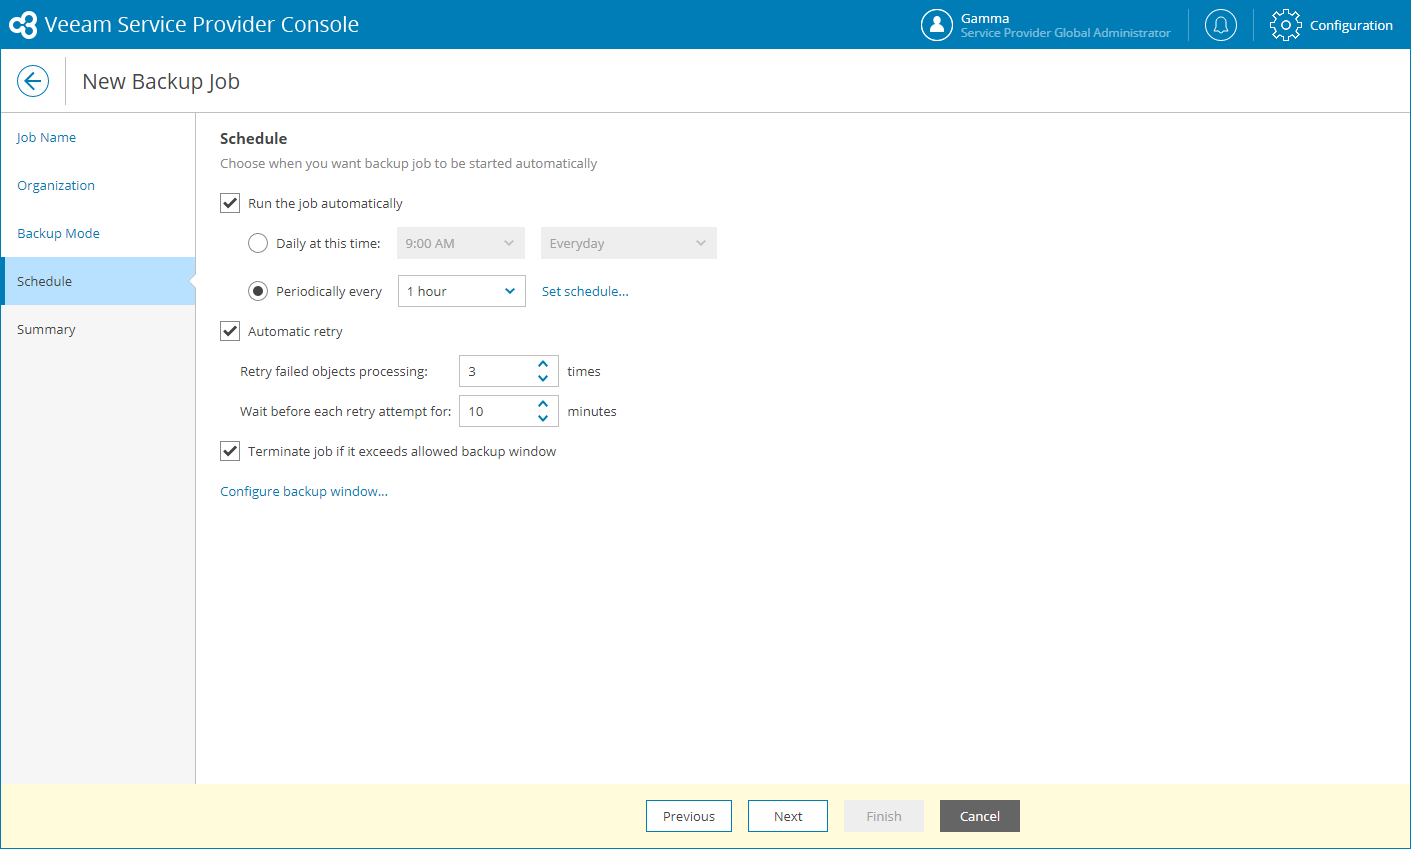Select the Schedule step

pyautogui.click(x=98, y=281)
